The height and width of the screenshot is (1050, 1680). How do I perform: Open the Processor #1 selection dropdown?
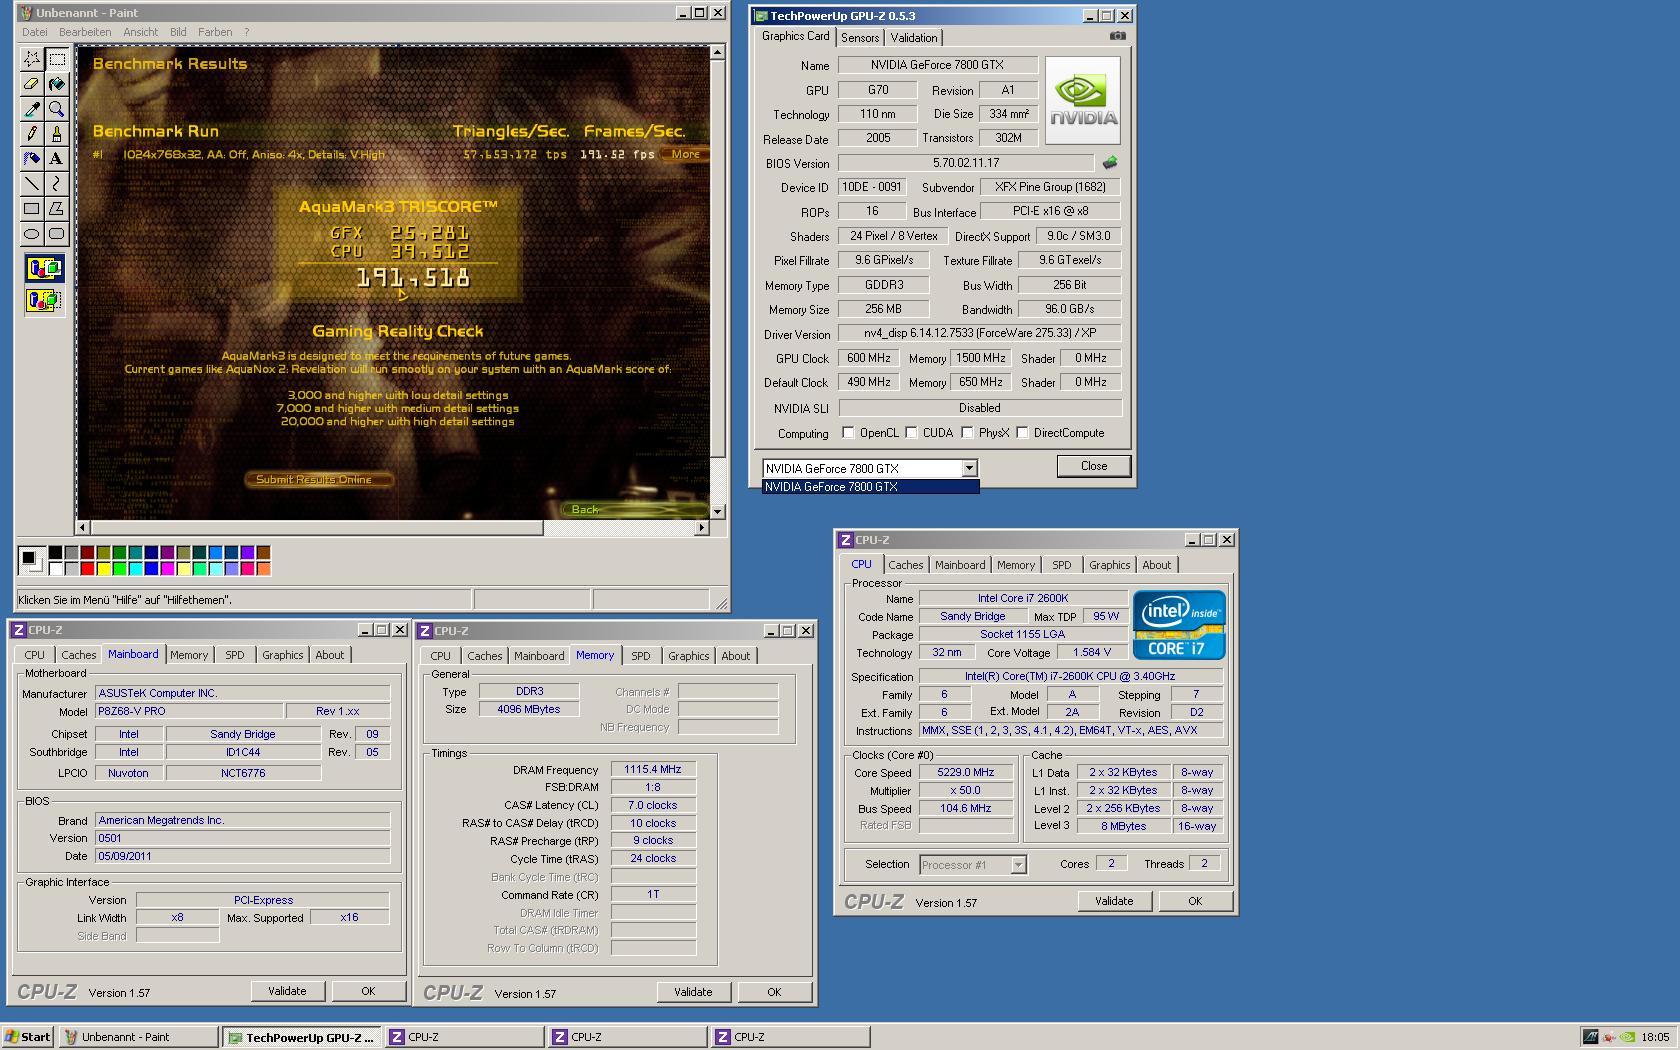(x=1018, y=865)
